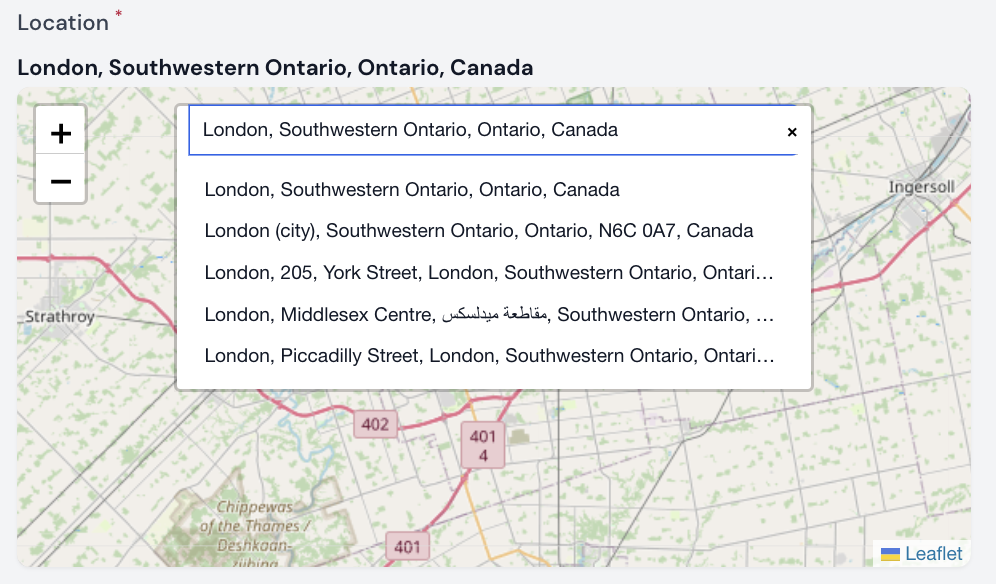Click the Strathroy town label on map
996x584 pixels.
(59, 317)
